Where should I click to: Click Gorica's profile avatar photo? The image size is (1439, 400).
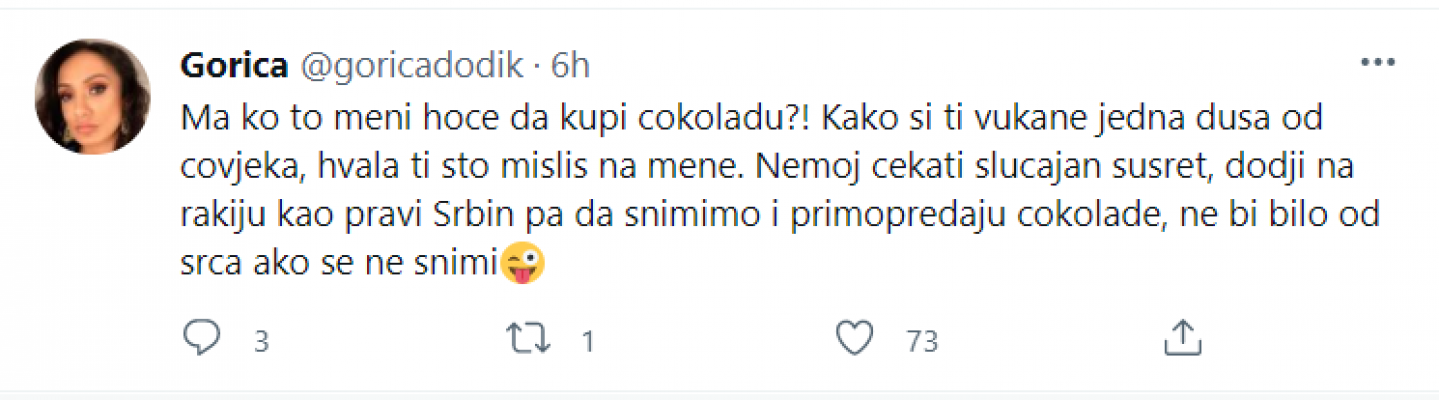[x=92, y=97]
